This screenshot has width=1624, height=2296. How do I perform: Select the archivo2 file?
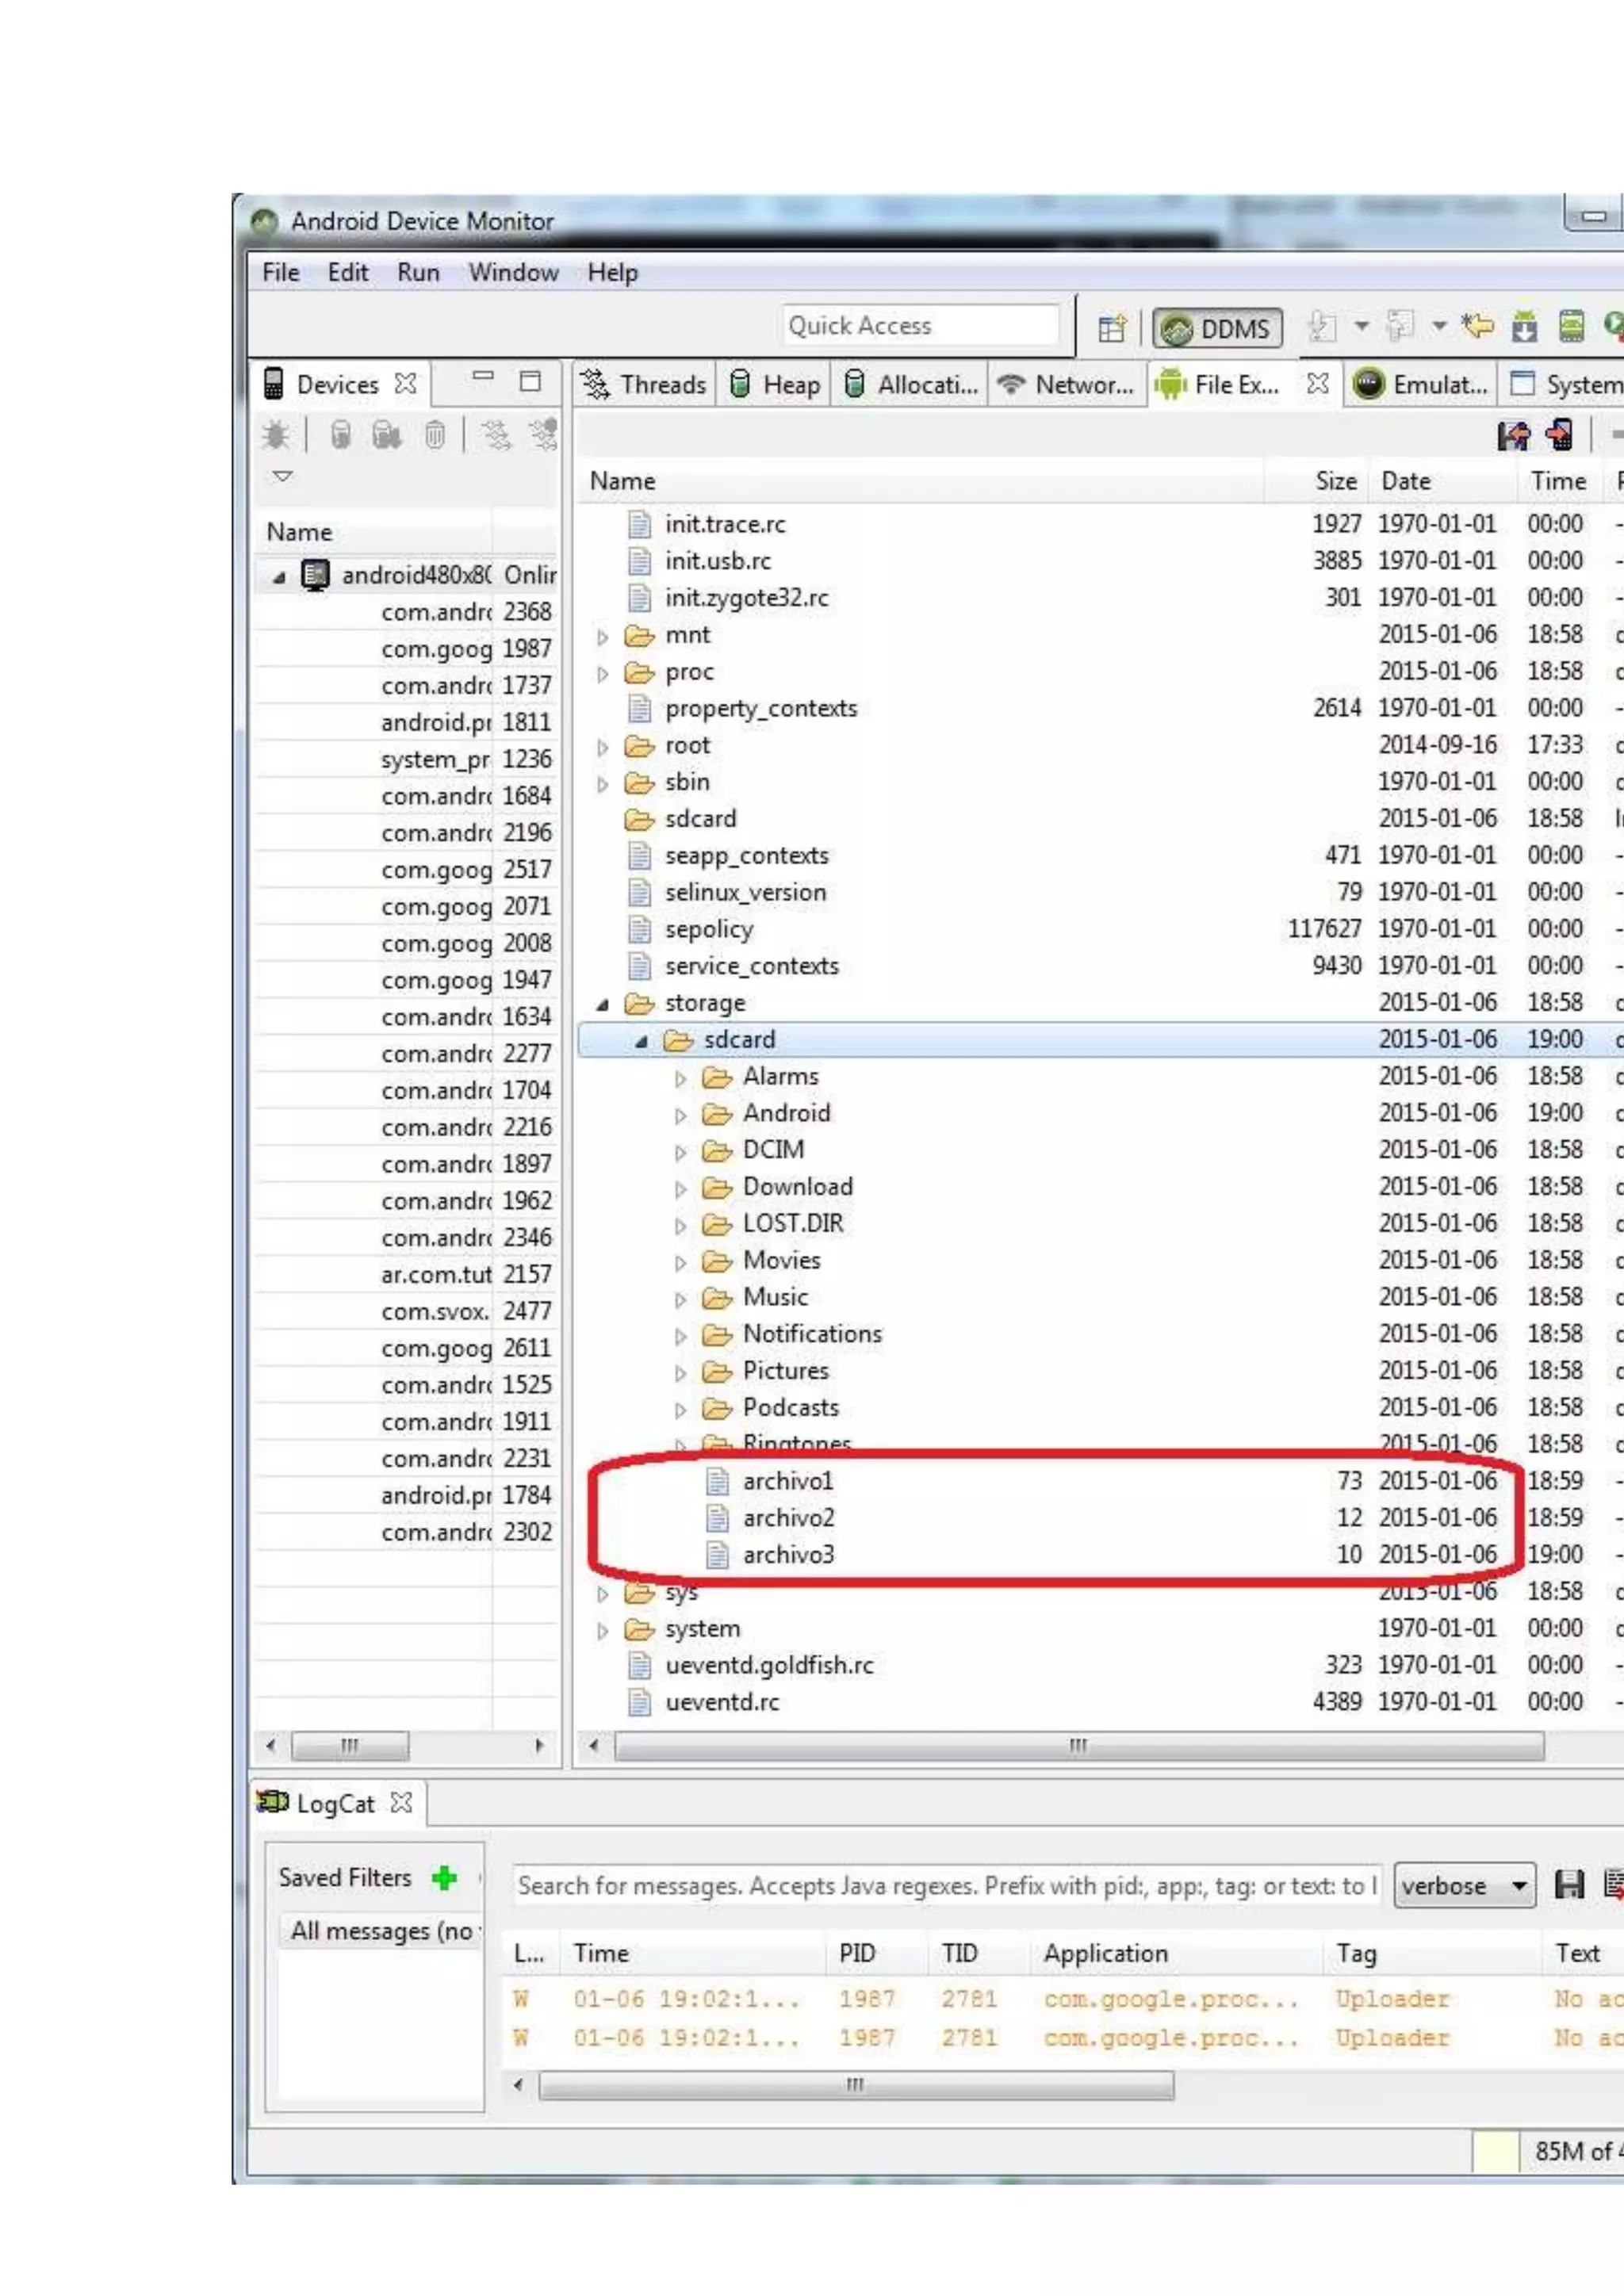click(x=788, y=1517)
